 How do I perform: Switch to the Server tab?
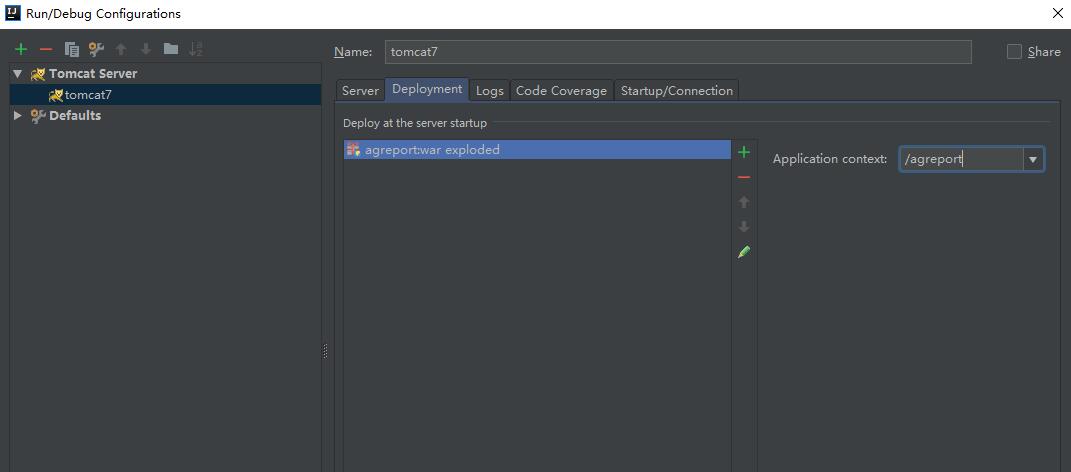point(360,91)
